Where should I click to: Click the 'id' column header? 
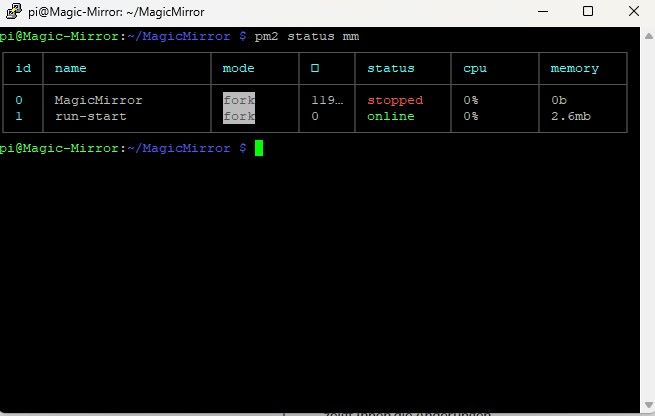click(x=22, y=69)
